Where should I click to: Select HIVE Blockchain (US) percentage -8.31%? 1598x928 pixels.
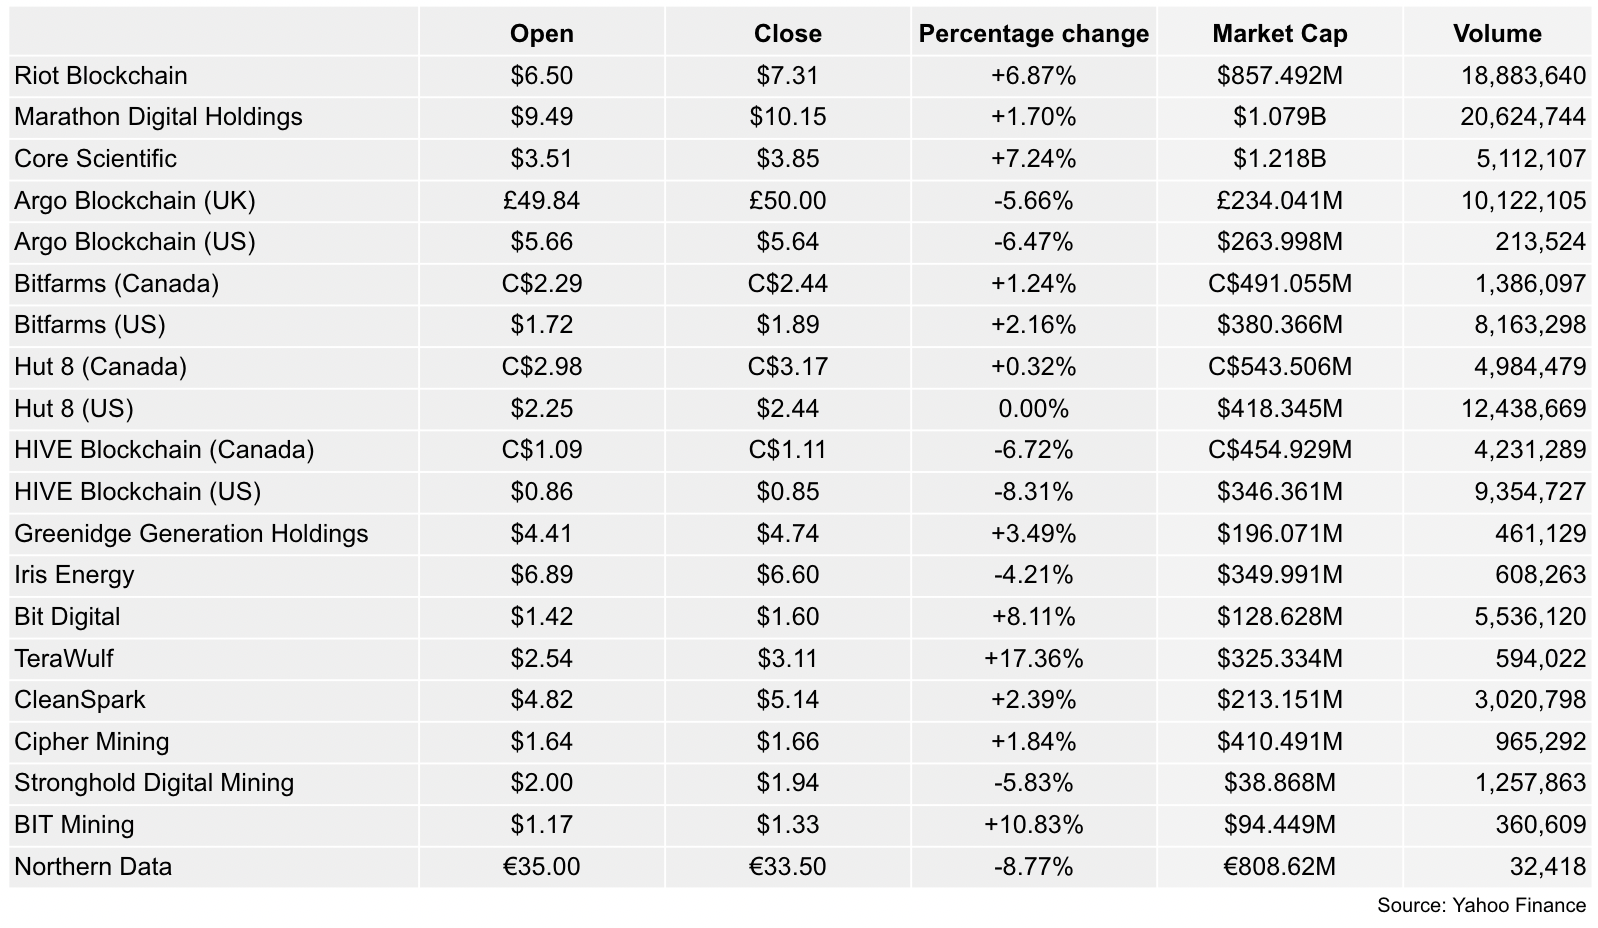pyautogui.click(x=1033, y=492)
